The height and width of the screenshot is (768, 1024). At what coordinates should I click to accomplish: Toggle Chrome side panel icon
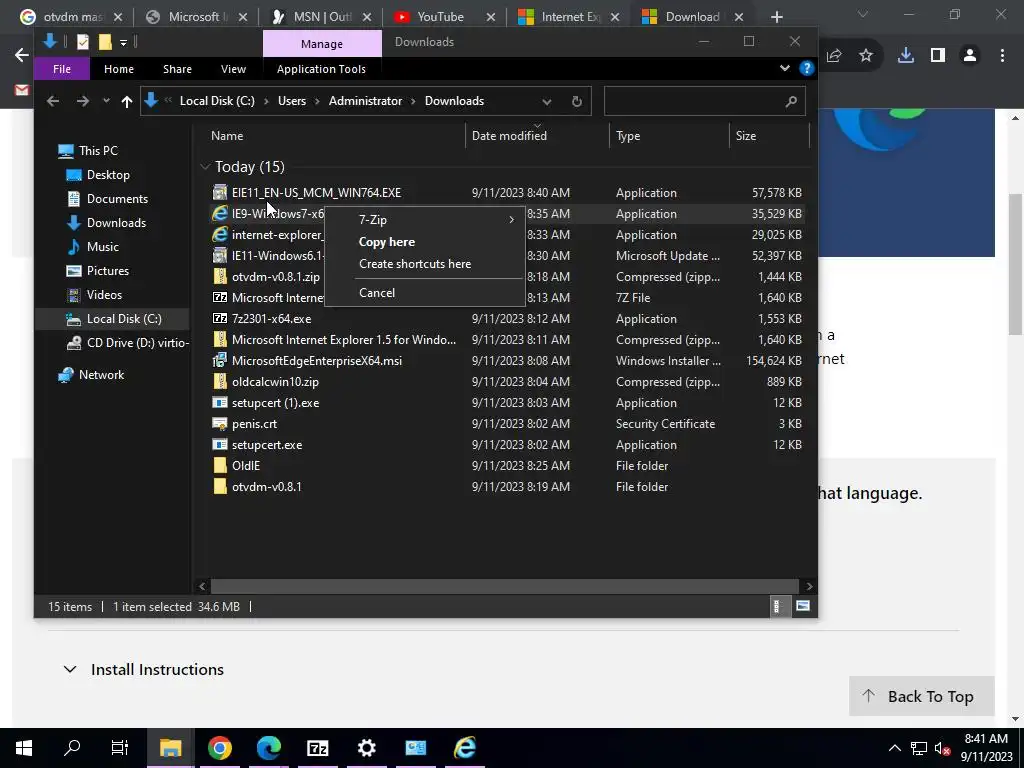(x=938, y=56)
